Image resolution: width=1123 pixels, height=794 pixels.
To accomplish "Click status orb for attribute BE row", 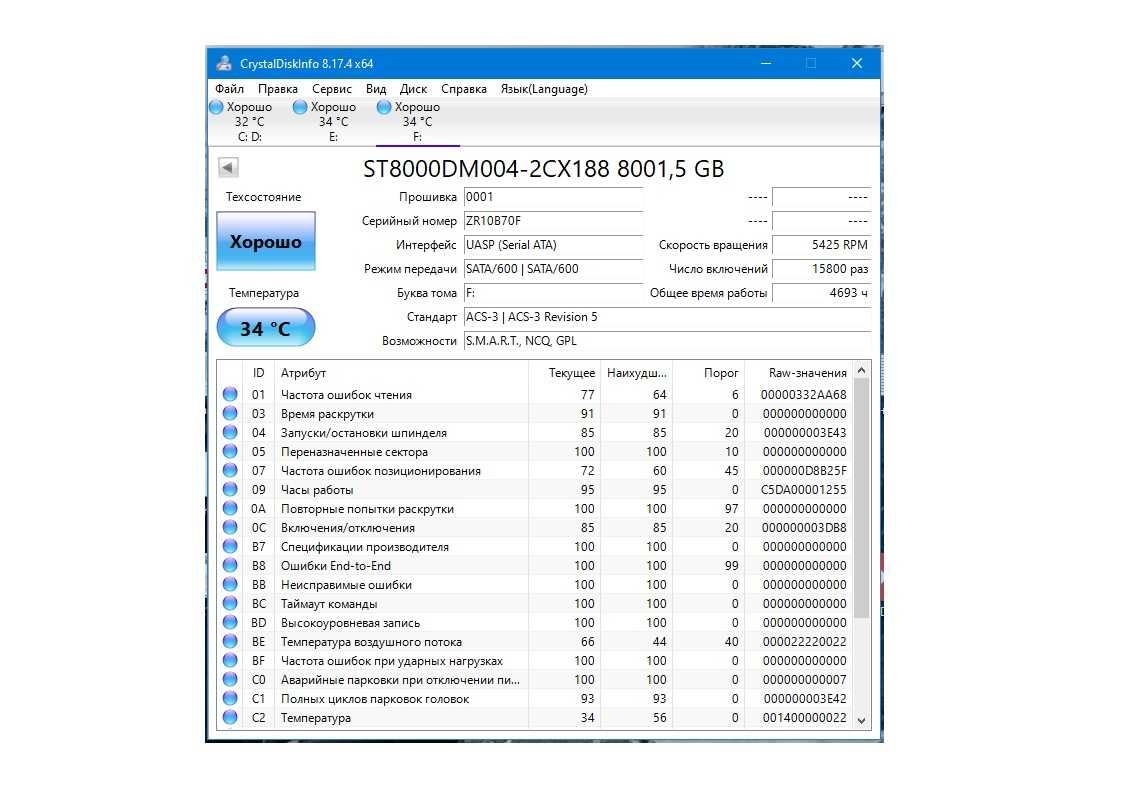I will 230,641.
